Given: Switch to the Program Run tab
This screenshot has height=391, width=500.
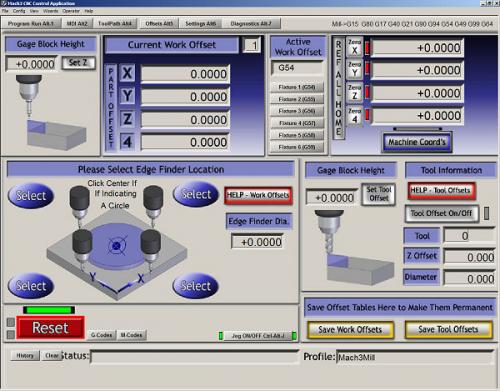Looking at the screenshot, I should (x=31, y=24).
